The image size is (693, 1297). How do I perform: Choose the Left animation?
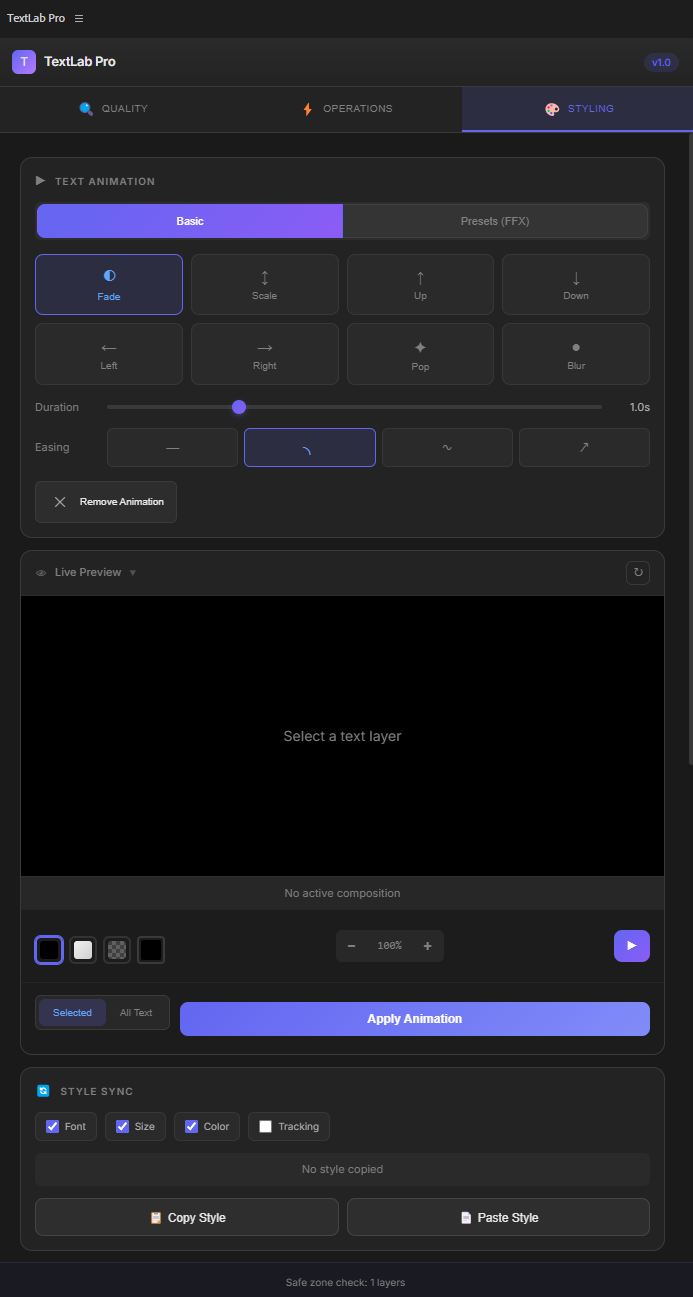coord(109,354)
